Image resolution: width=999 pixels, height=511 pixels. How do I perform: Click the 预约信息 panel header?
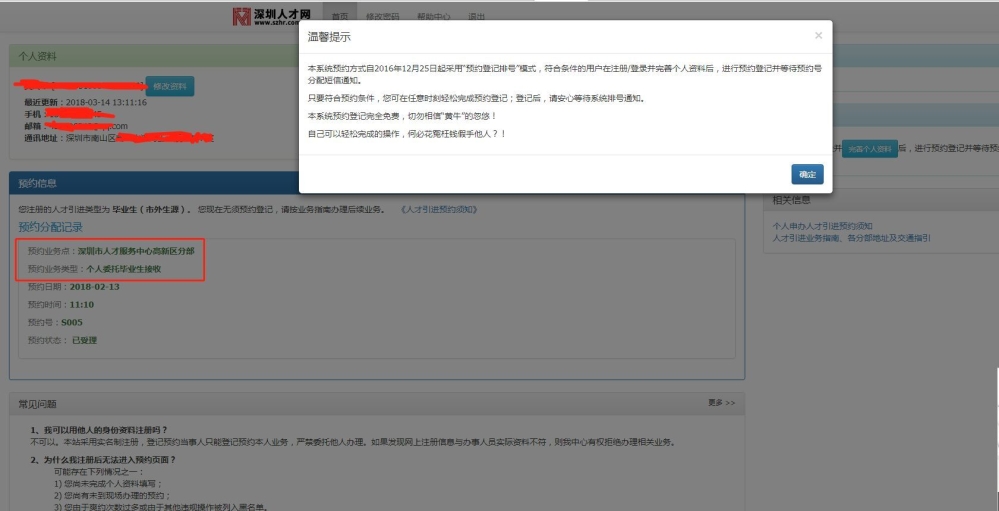pos(377,183)
